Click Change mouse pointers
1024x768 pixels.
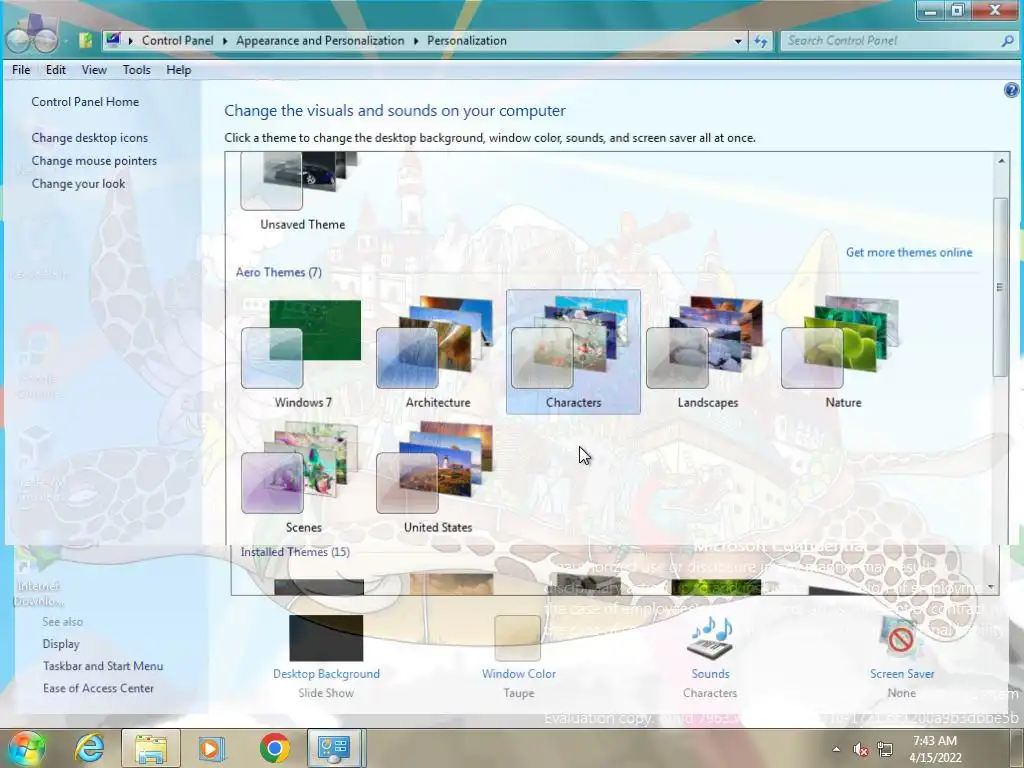pos(94,161)
